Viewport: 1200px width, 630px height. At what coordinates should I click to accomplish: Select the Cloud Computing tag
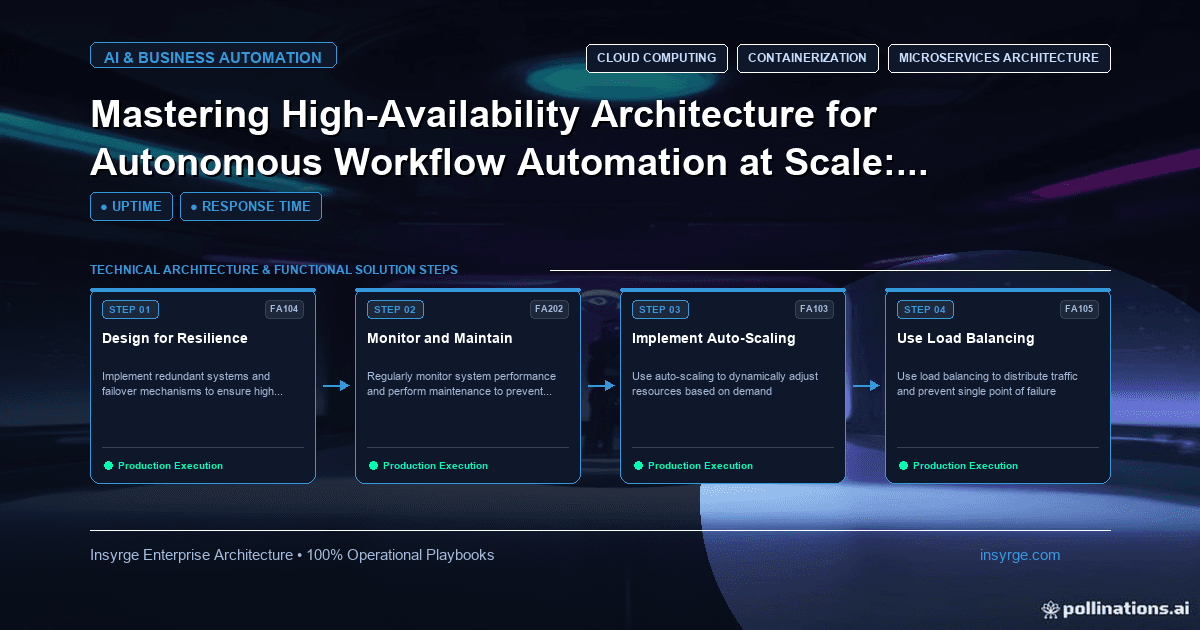(656, 58)
